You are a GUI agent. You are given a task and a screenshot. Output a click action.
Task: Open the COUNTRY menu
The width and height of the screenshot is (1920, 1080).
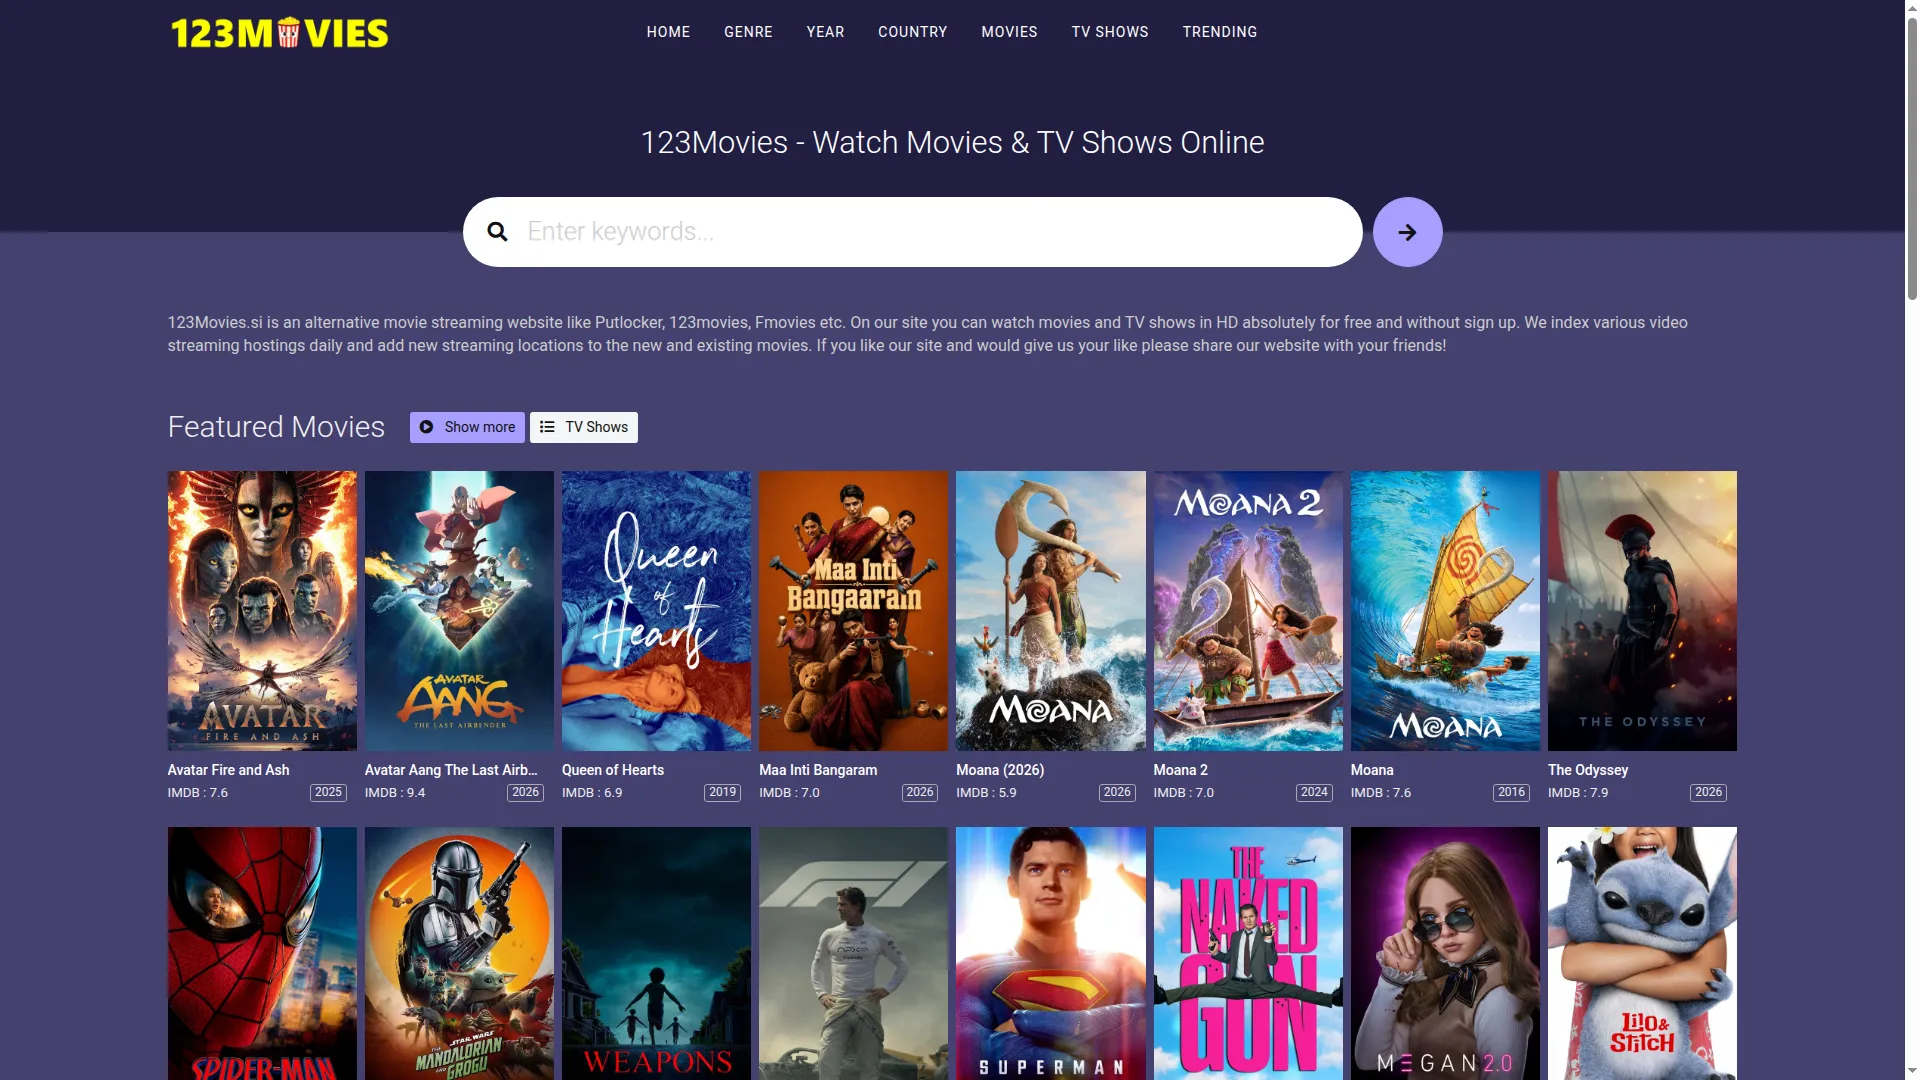click(912, 32)
